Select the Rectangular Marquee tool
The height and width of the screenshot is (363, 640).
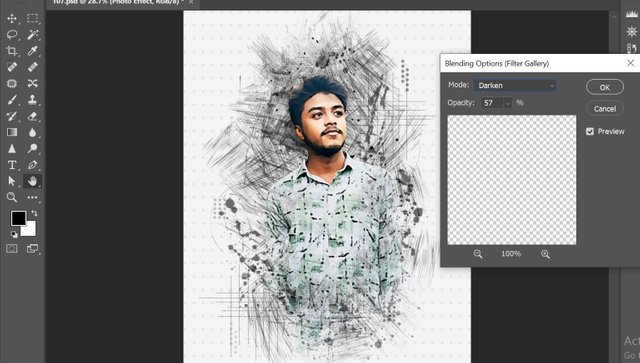coord(33,18)
